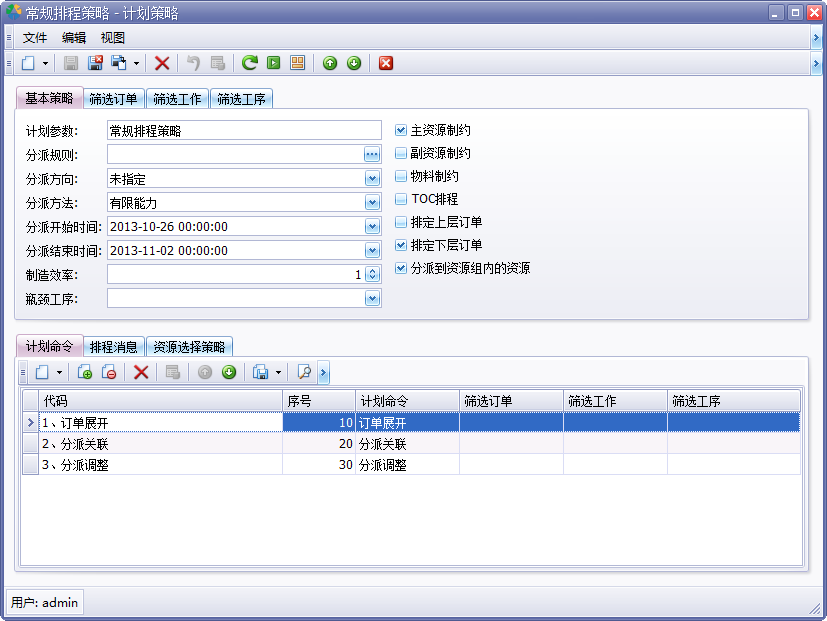Image resolution: width=827 pixels, height=621 pixels.
Task: Open the 分派开始时间 date dropdown
Action: [372, 227]
